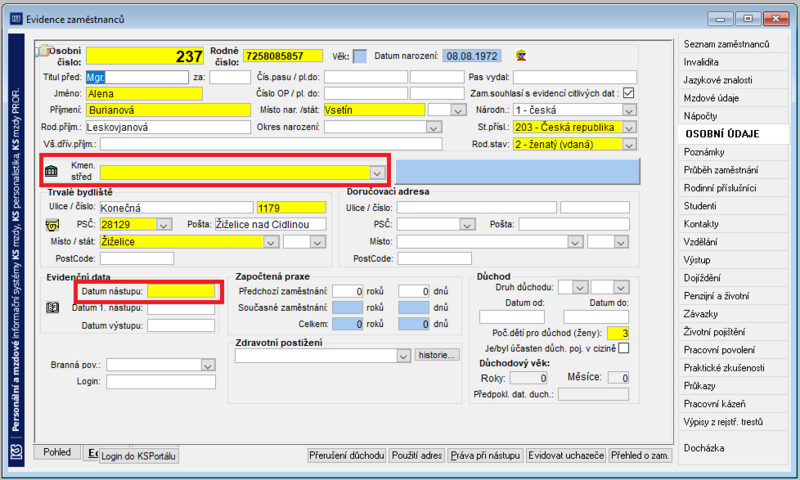Open the Kontakty section
Viewport: 800px width, 480px height.
click(701, 224)
